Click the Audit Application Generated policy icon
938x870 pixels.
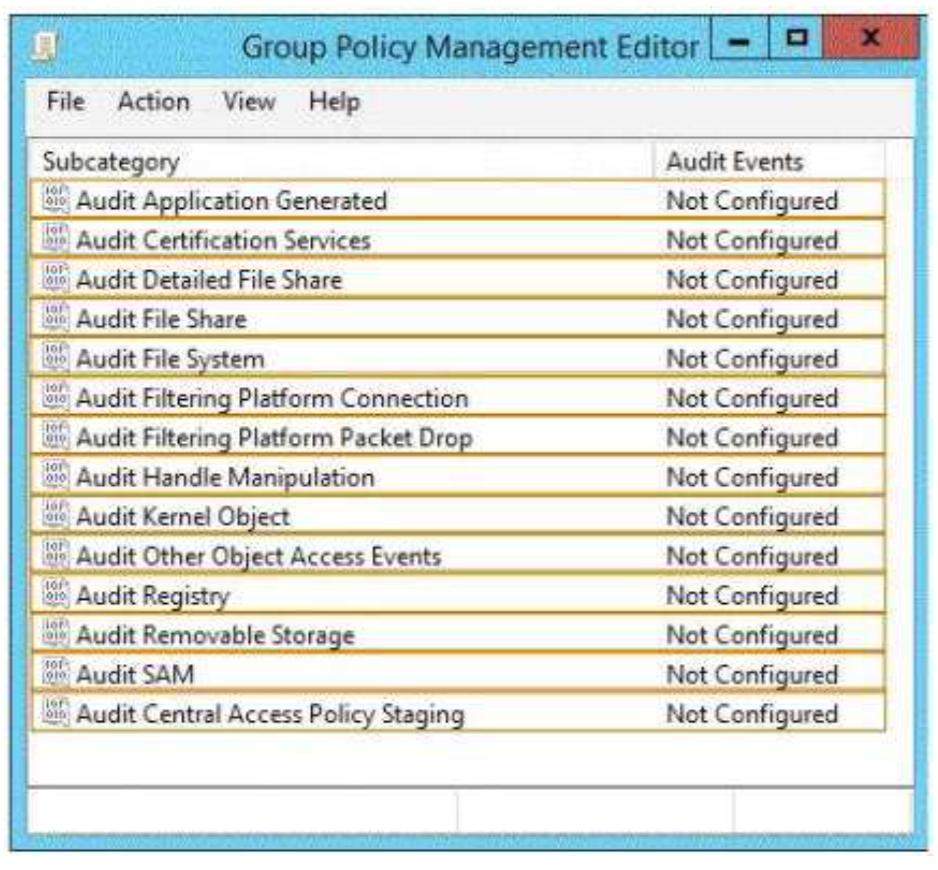(x=55, y=200)
